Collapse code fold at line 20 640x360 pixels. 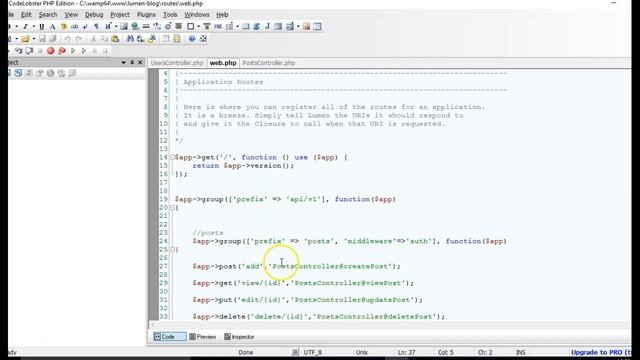tap(172, 207)
